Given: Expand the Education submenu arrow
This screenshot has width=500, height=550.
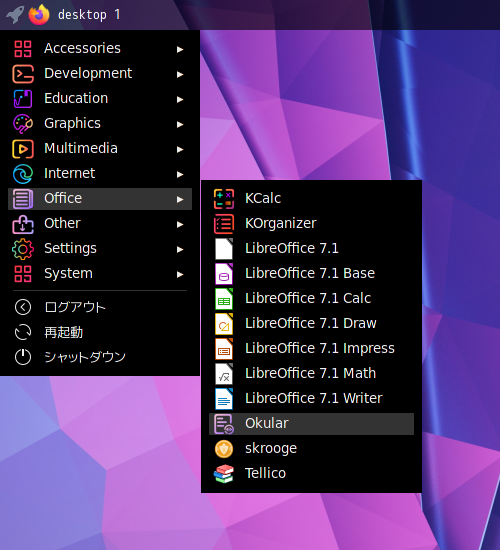Looking at the screenshot, I should [180, 99].
